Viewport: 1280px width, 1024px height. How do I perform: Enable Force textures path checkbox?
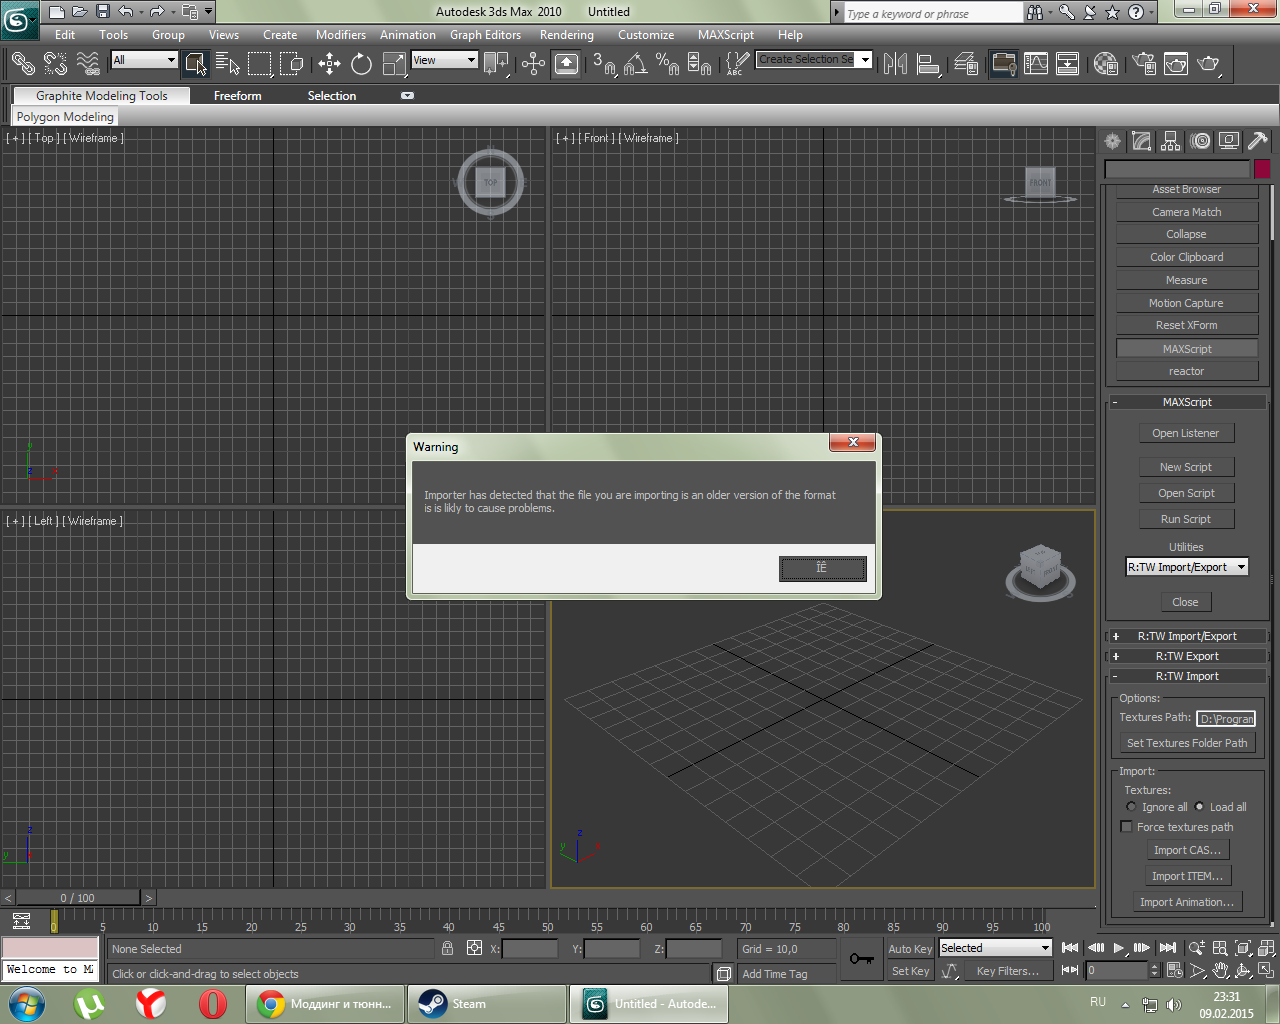[x=1127, y=827]
